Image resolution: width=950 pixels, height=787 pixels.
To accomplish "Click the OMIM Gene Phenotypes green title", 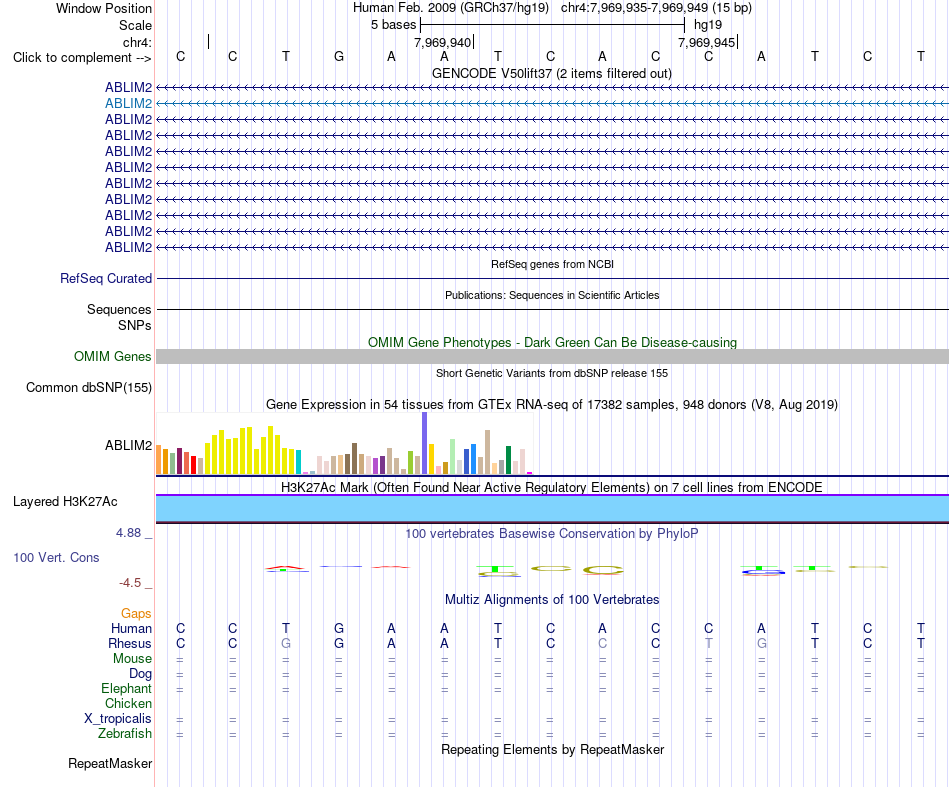I will coord(552,342).
